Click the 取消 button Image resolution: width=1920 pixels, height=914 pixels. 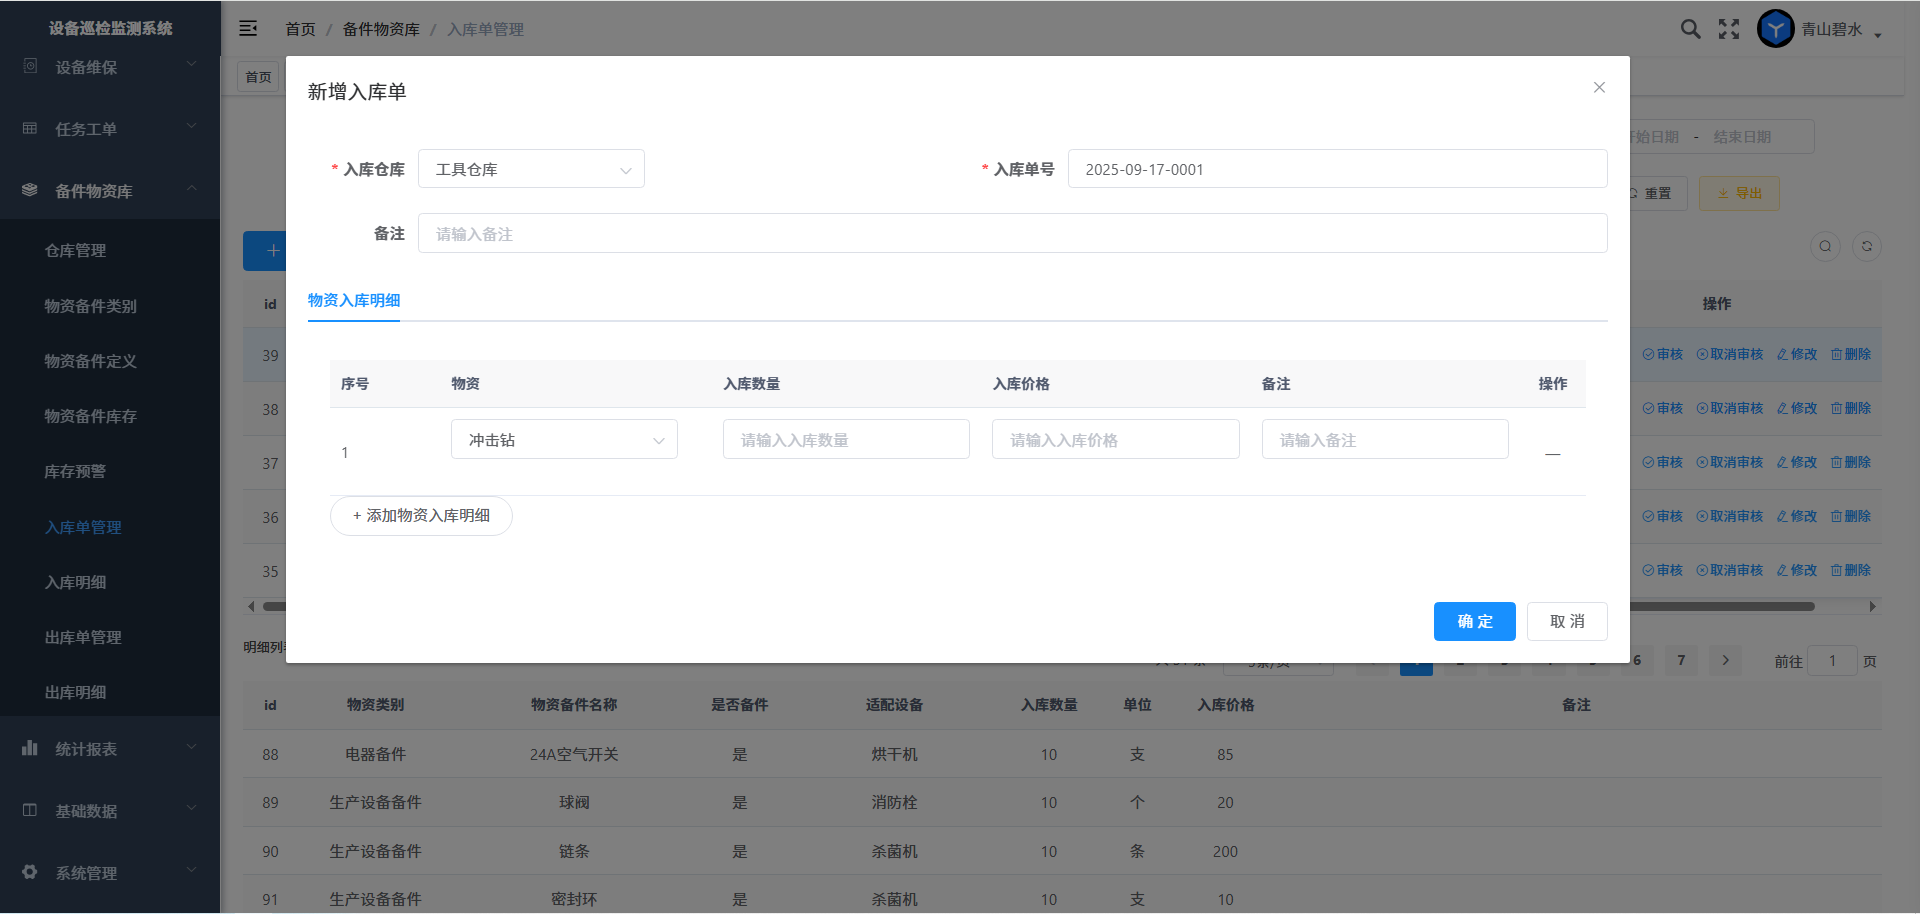click(x=1566, y=621)
